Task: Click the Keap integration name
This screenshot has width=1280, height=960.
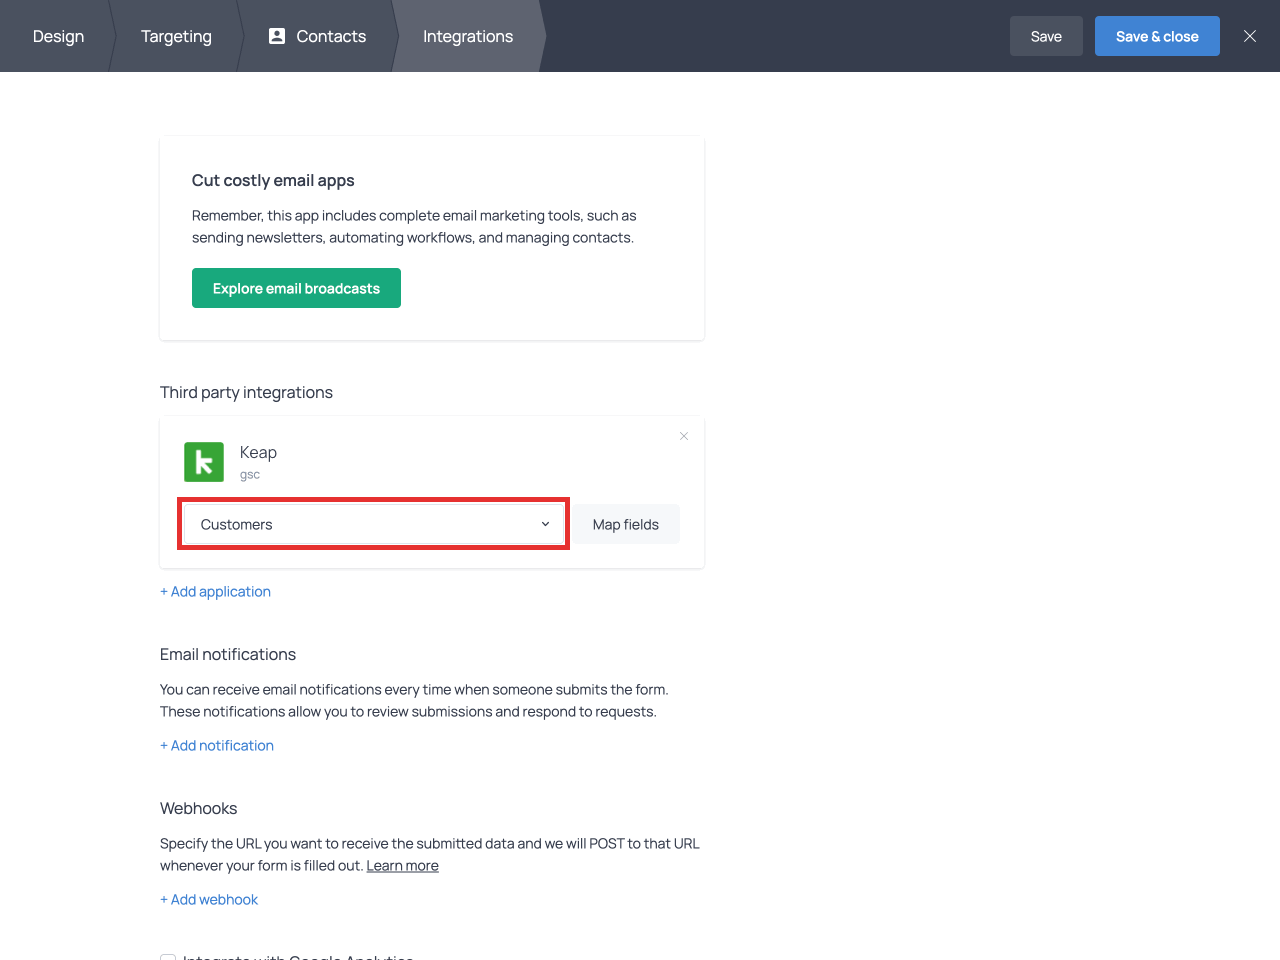Action: 258,452
